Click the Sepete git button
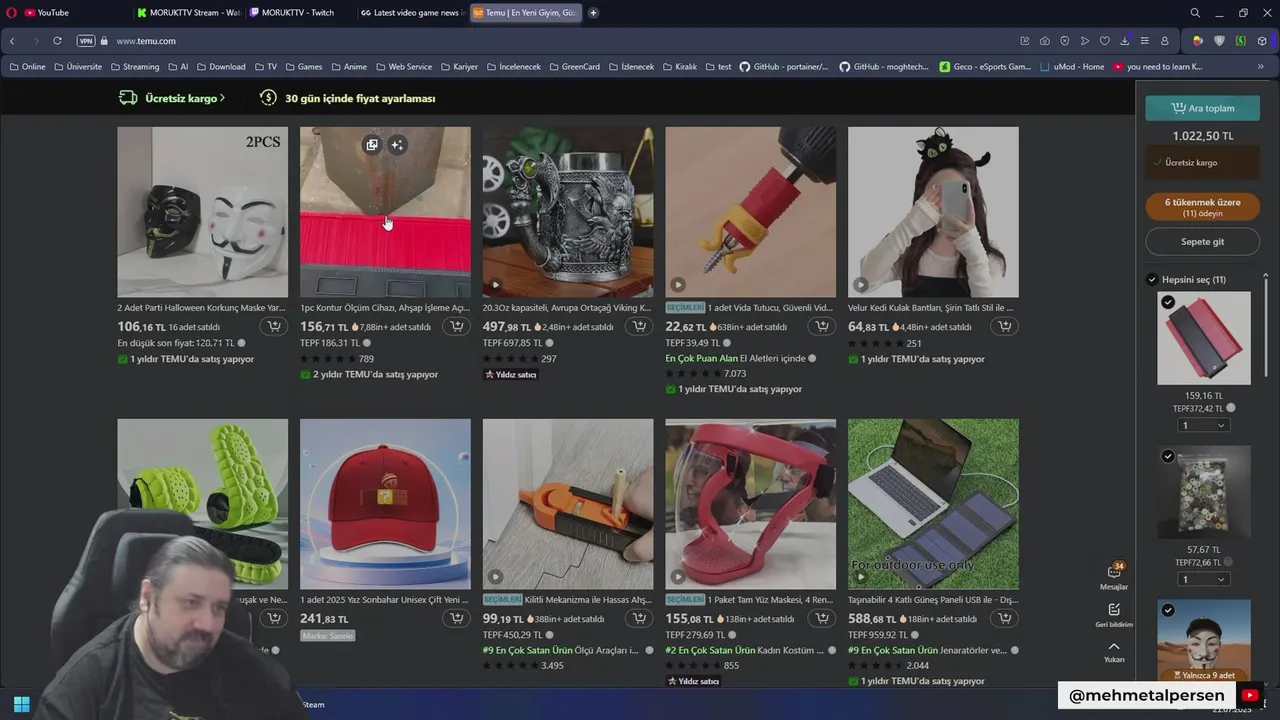The image size is (1280, 720). coord(1202,241)
